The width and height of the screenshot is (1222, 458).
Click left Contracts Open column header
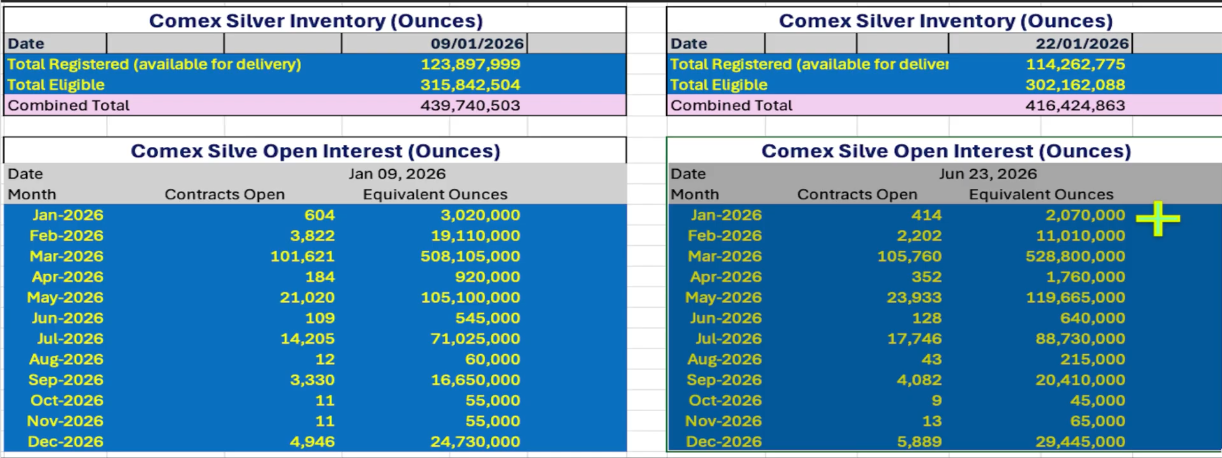pos(225,194)
